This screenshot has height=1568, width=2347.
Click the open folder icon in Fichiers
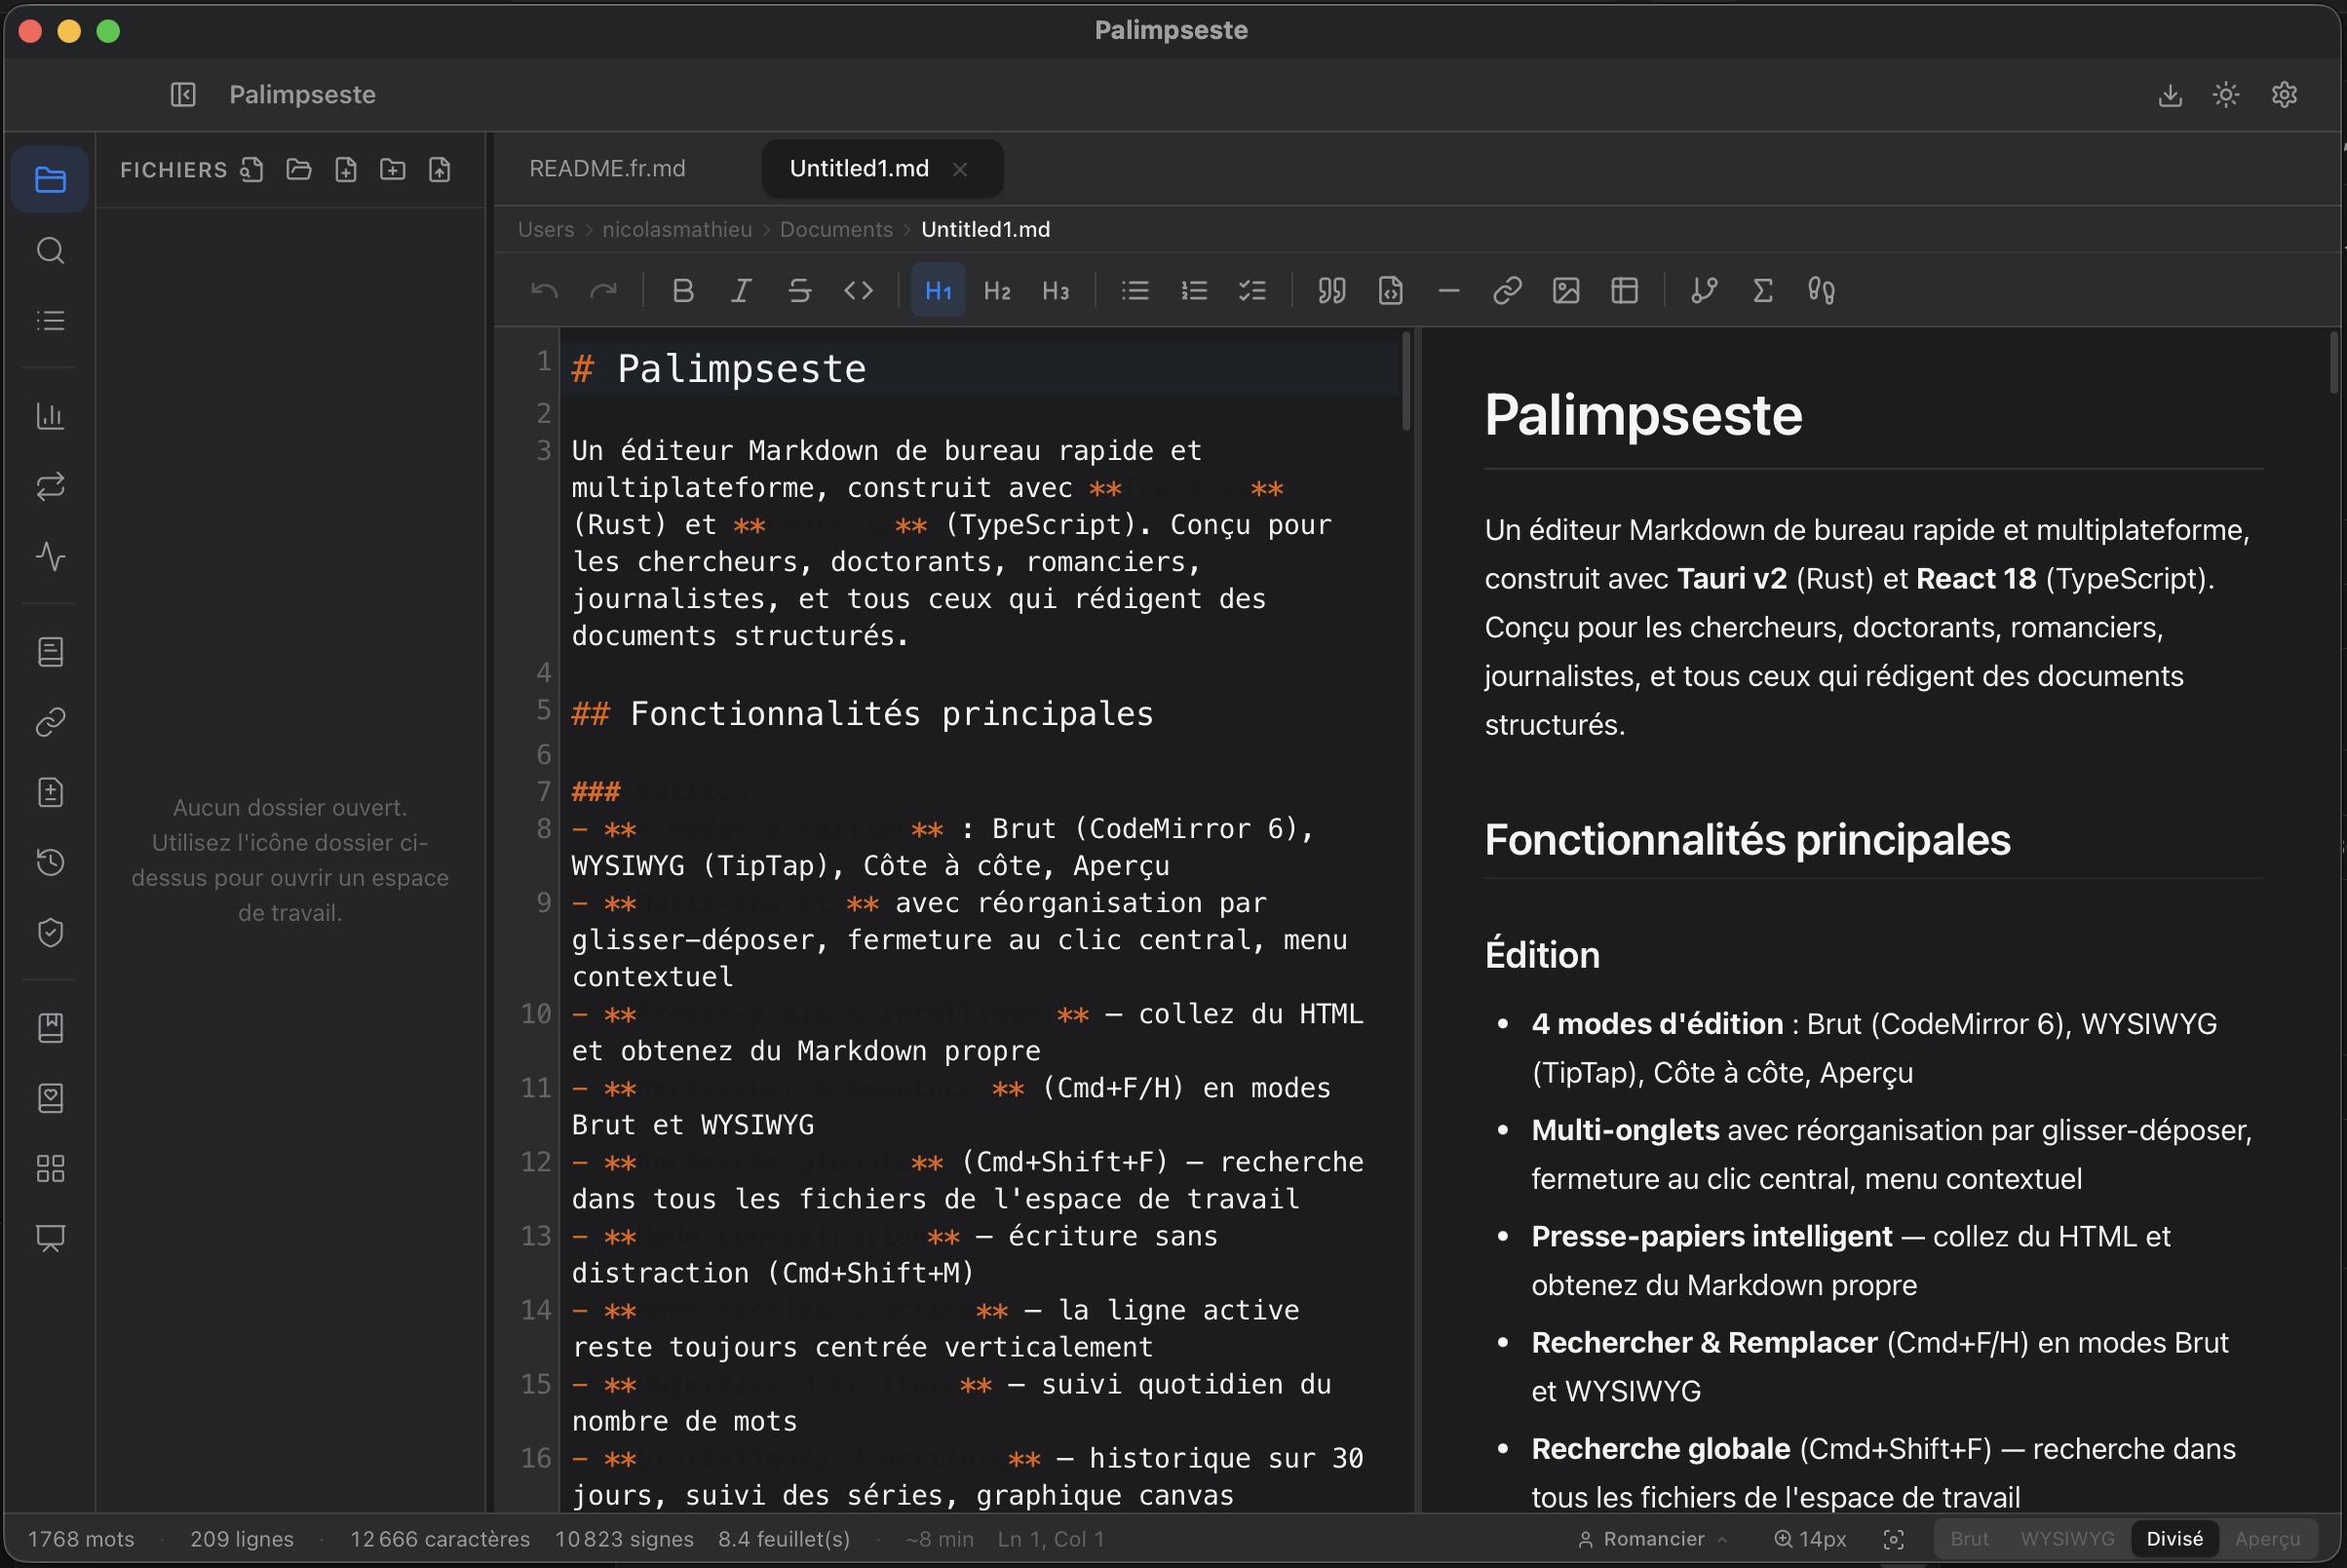(x=299, y=169)
